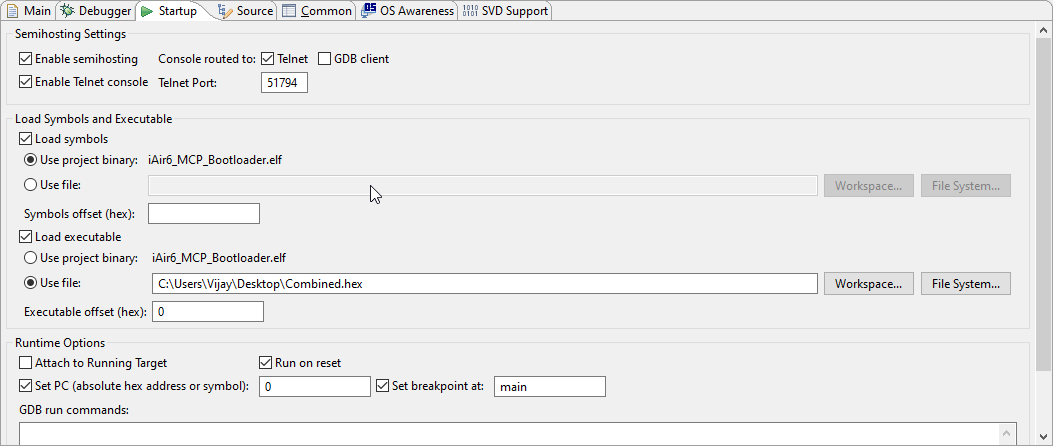The height and width of the screenshot is (446, 1053).
Task: Toggle the Run on reset checkbox
Action: point(266,363)
